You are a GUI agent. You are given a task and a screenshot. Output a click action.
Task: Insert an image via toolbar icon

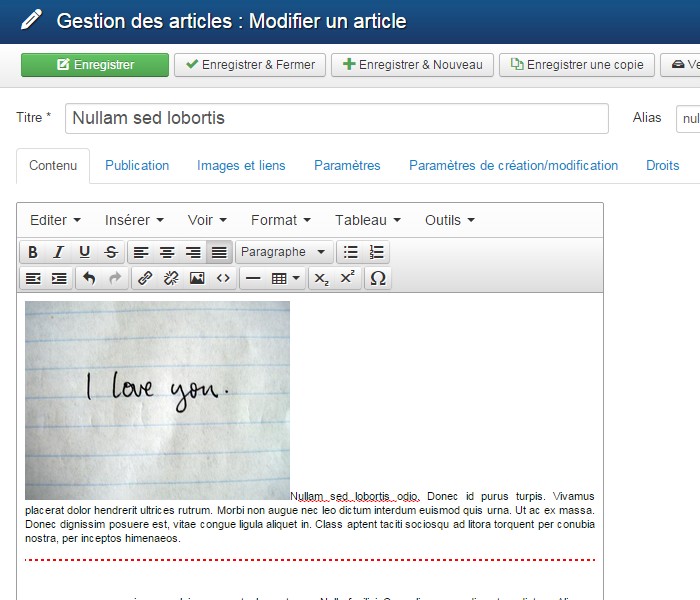pyautogui.click(x=197, y=279)
